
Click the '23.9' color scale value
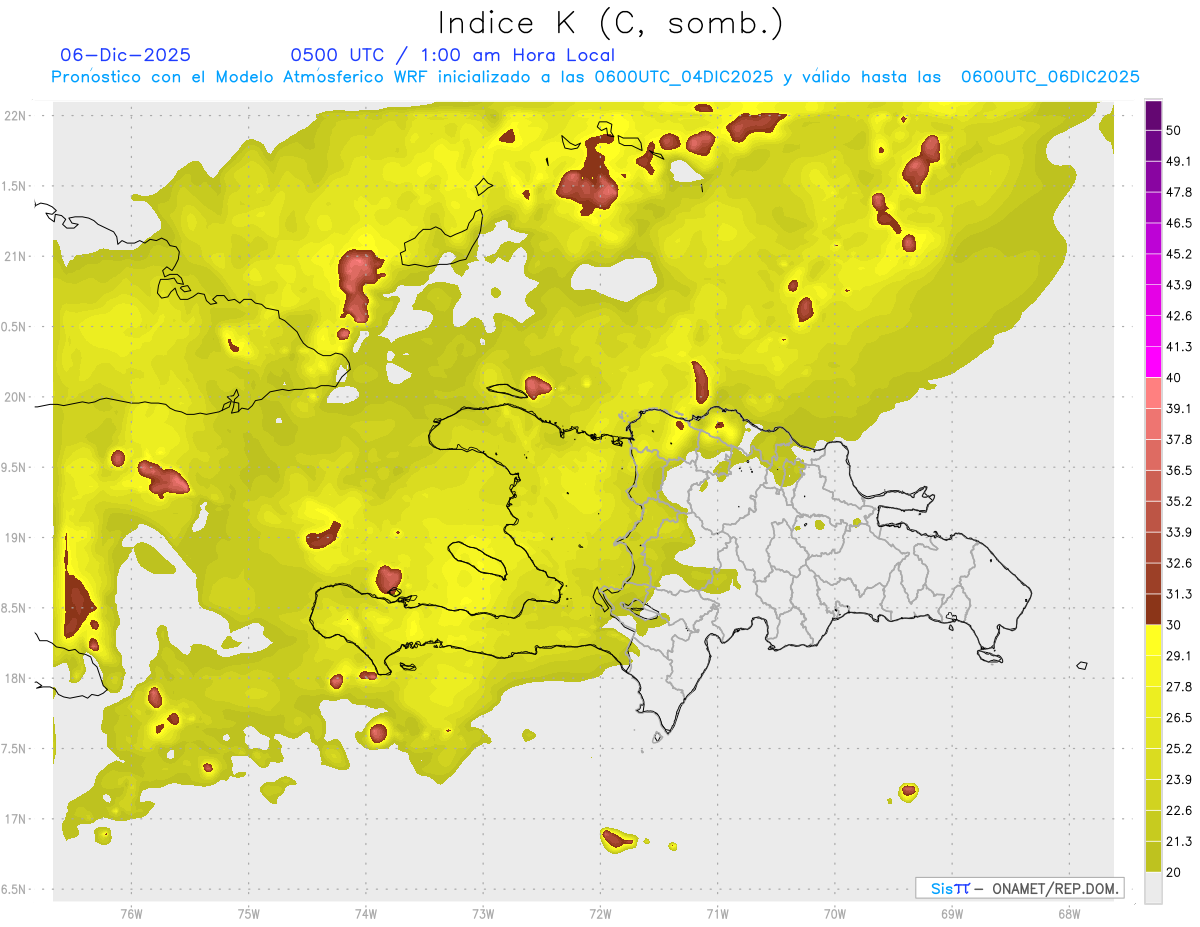tap(1178, 780)
